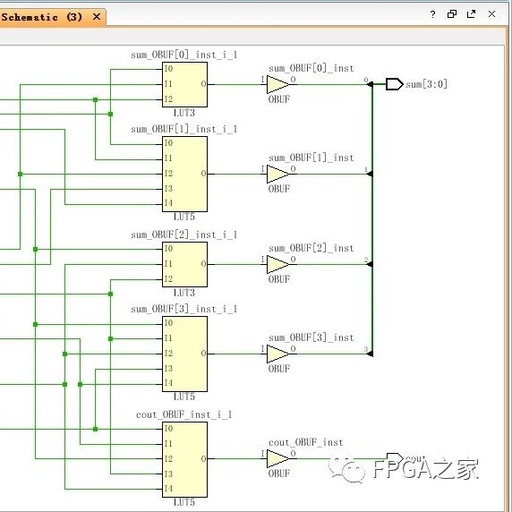This screenshot has height=512, width=512.
Task: Click bus tap arrow labeled 2
Action: pyautogui.click(x=369, y=264)
